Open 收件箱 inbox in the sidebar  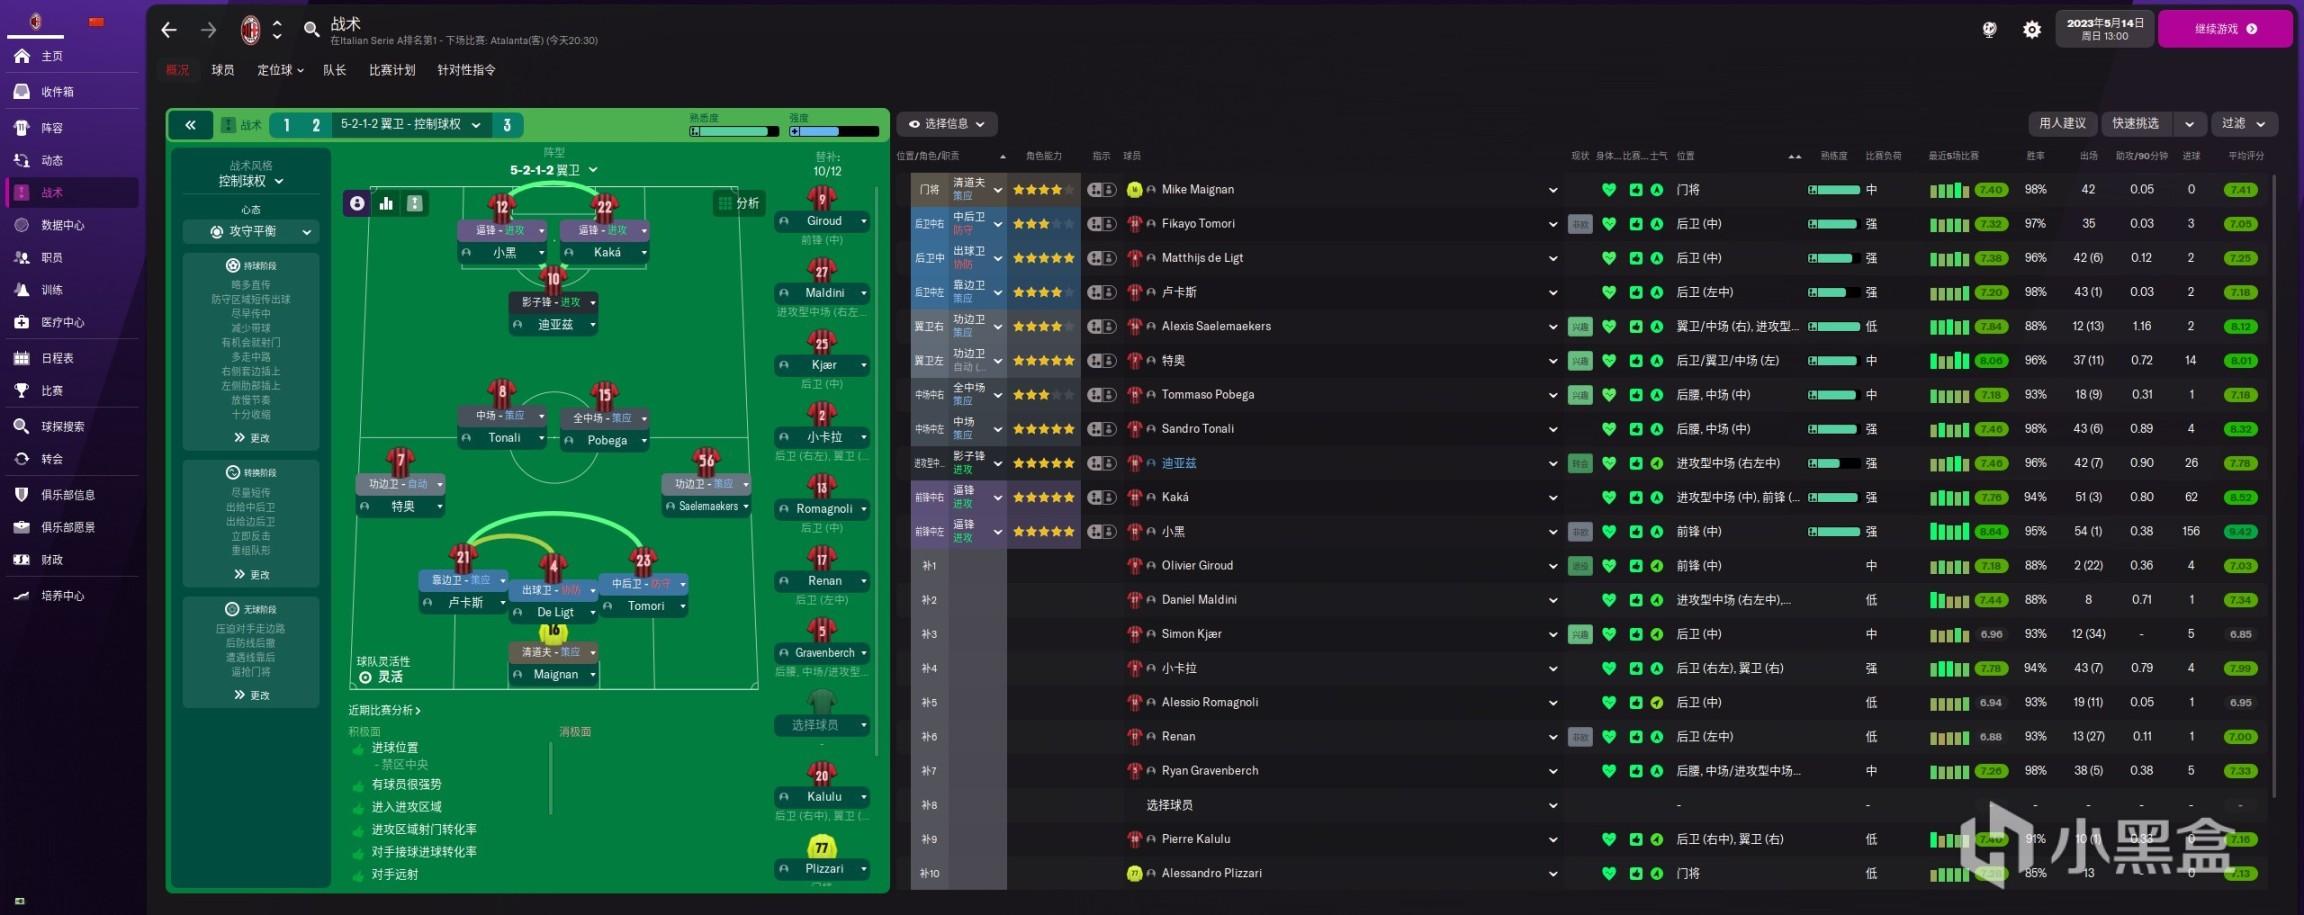57,92
